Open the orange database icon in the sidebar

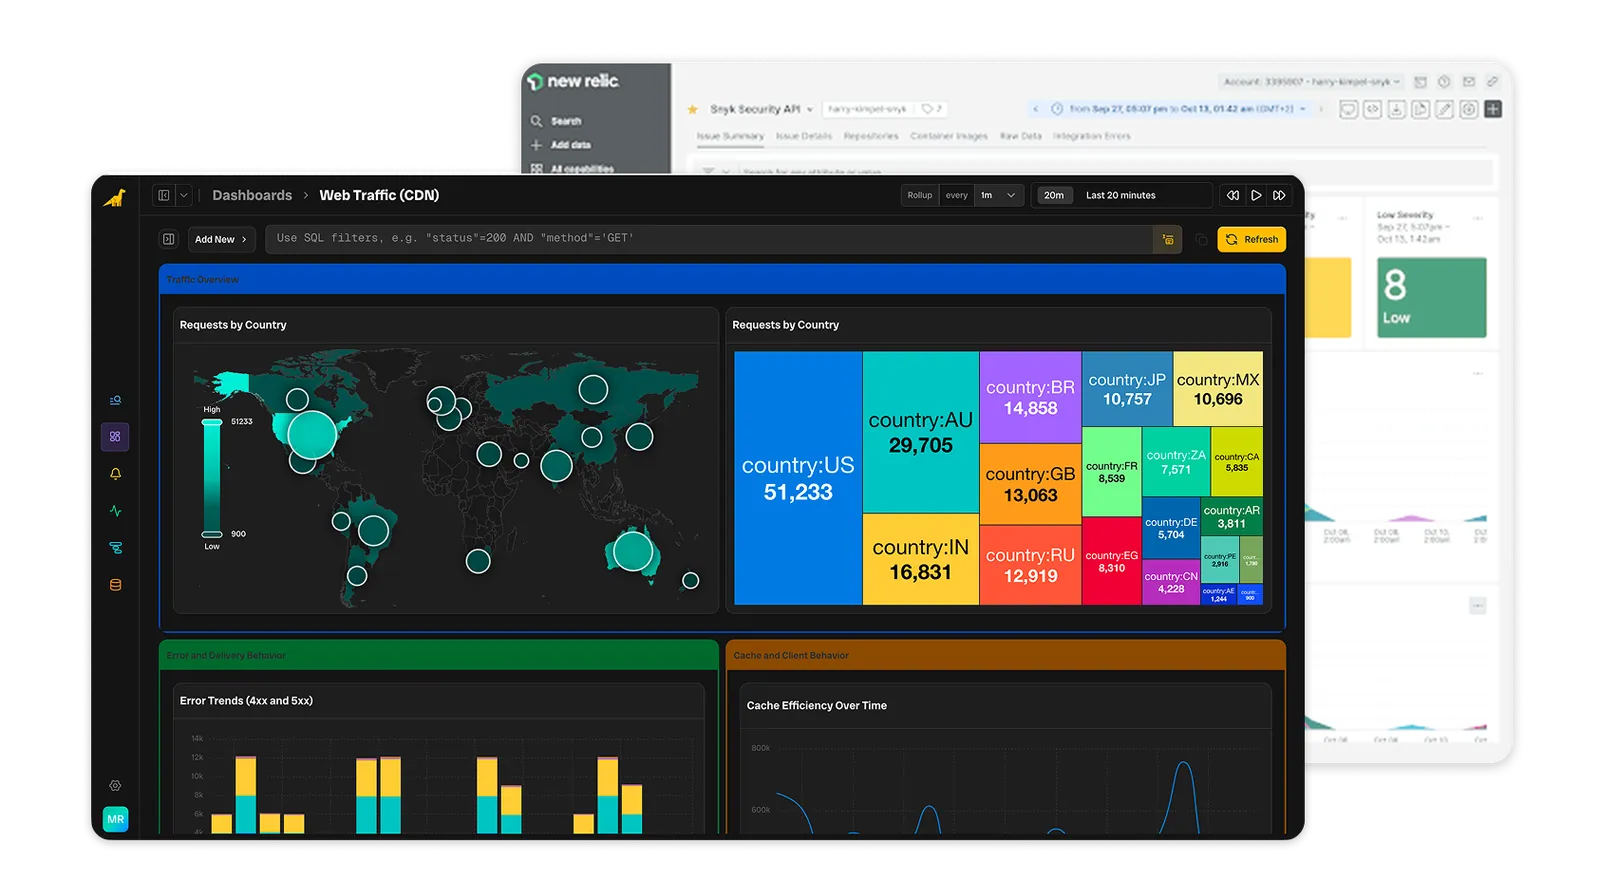(x=115, y=585)
